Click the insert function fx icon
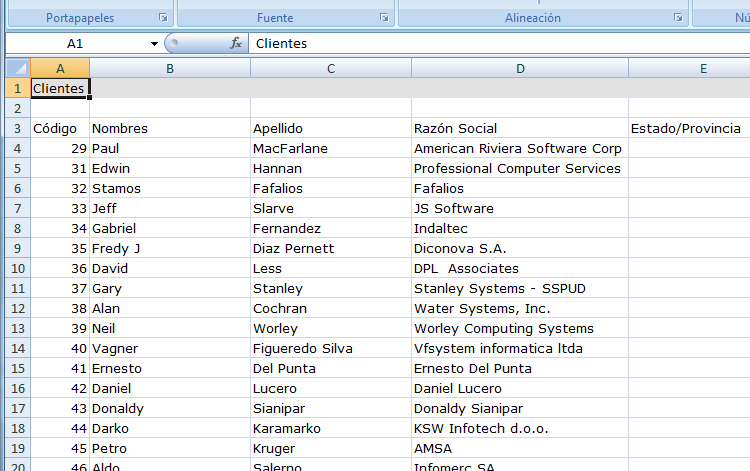The width and height of the screenshot is (750, 471). click(x=235, y=44)
